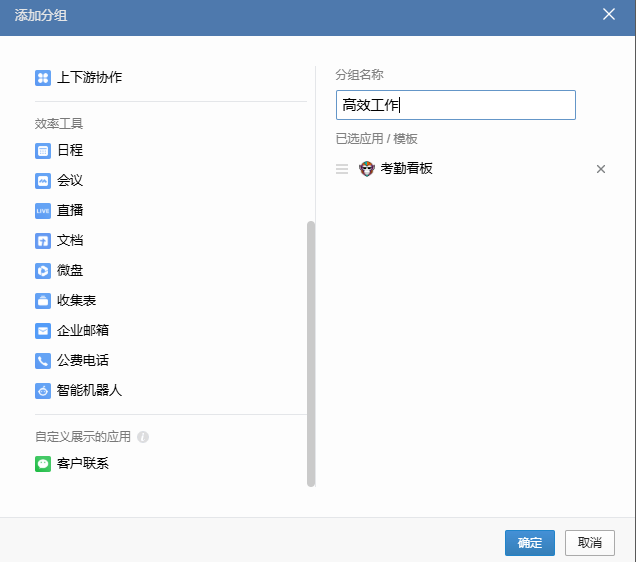Remove 考勤看板 from selected apps

point(601,169)
